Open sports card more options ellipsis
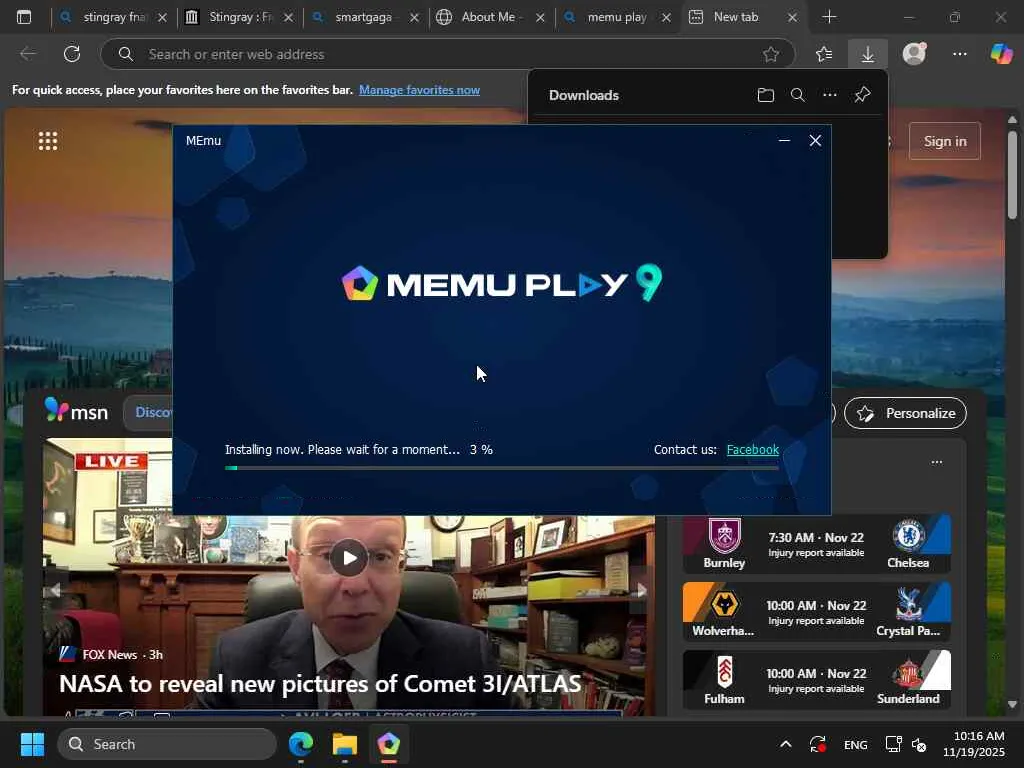The image size is (1024, 768). (936, 462)
